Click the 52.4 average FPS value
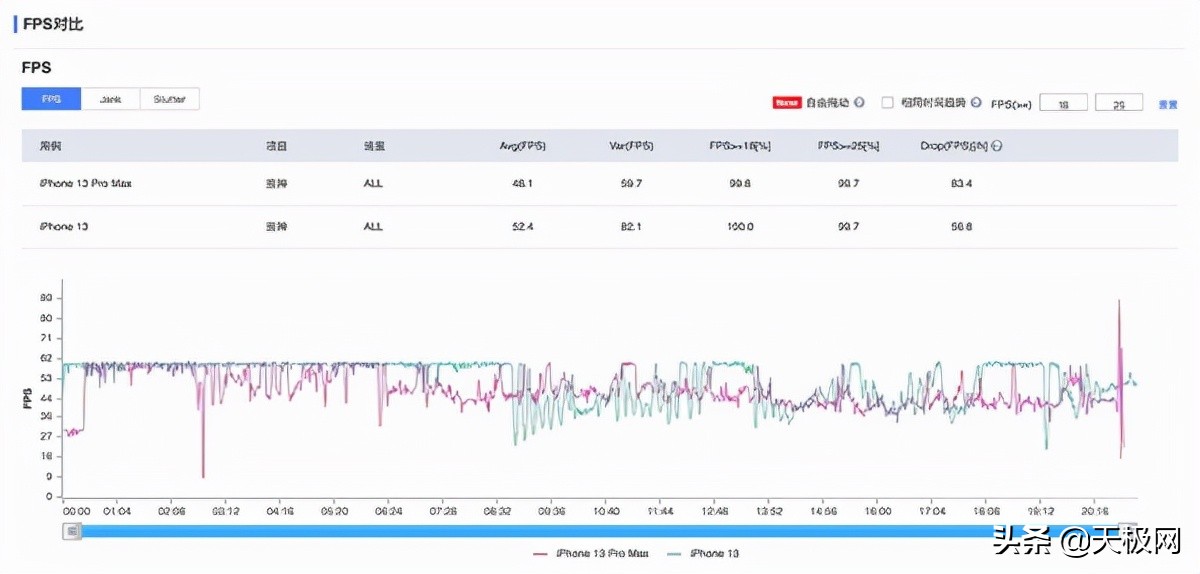The width and height of the screenshot is (1200, 574). (522, 227)
